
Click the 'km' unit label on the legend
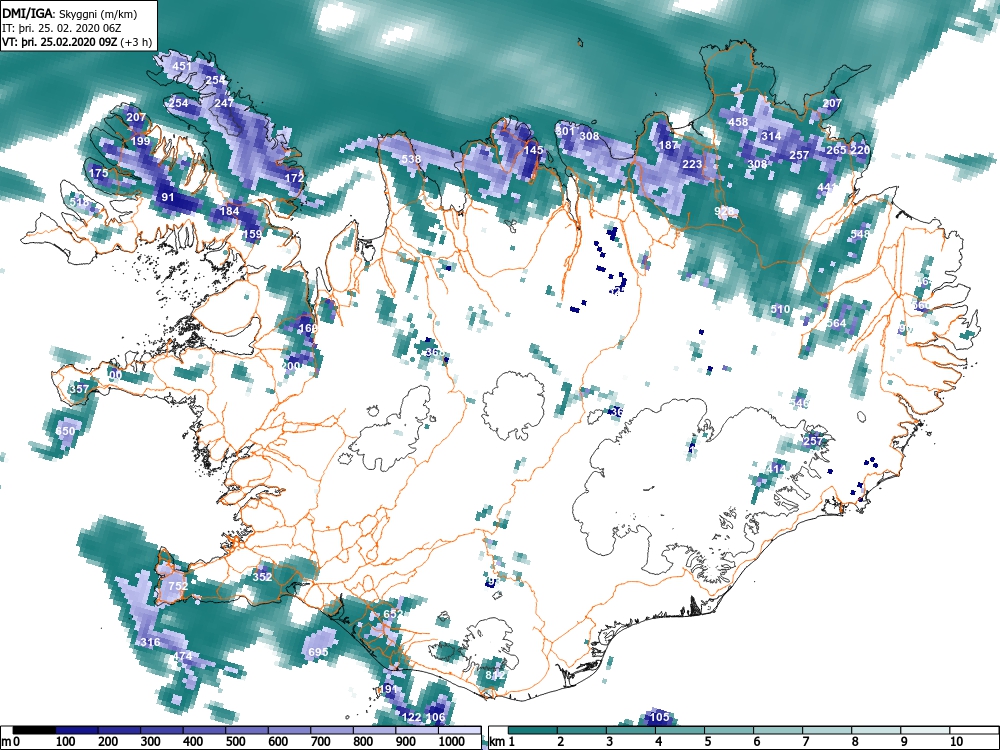pyautogui.click(x=496, y=742)
